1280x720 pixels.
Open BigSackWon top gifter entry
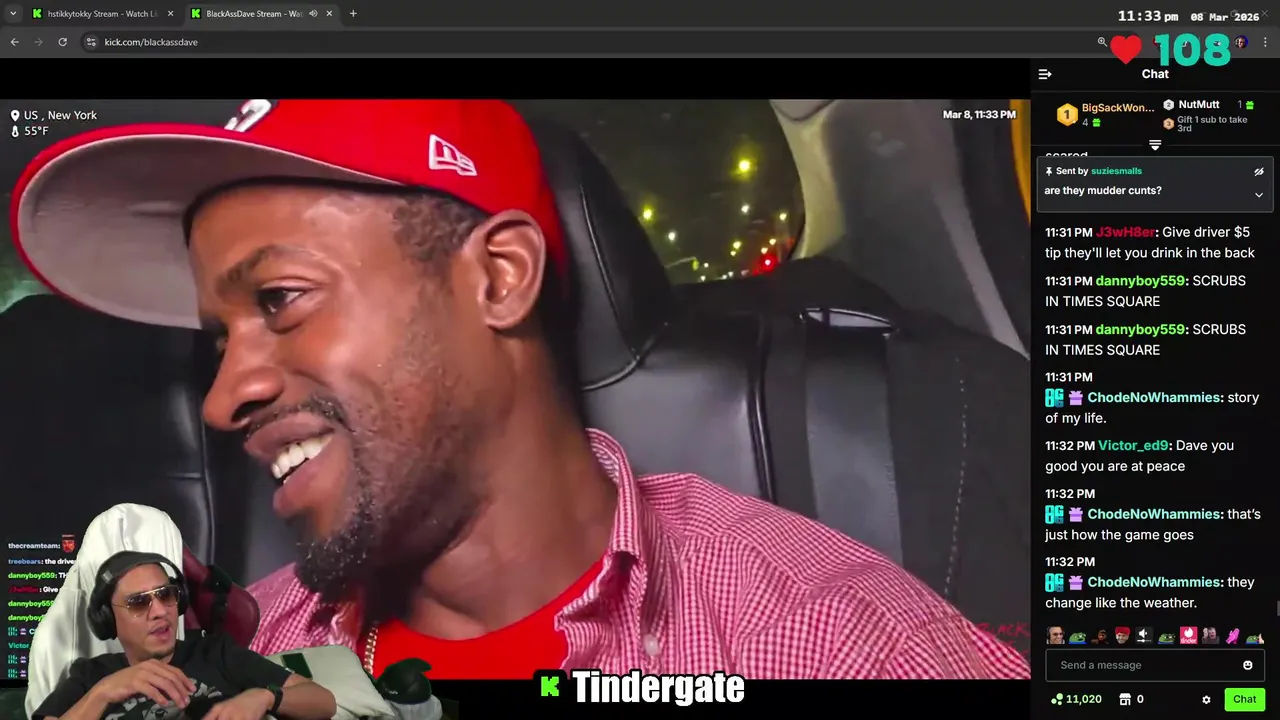(x=1105, y=114)
